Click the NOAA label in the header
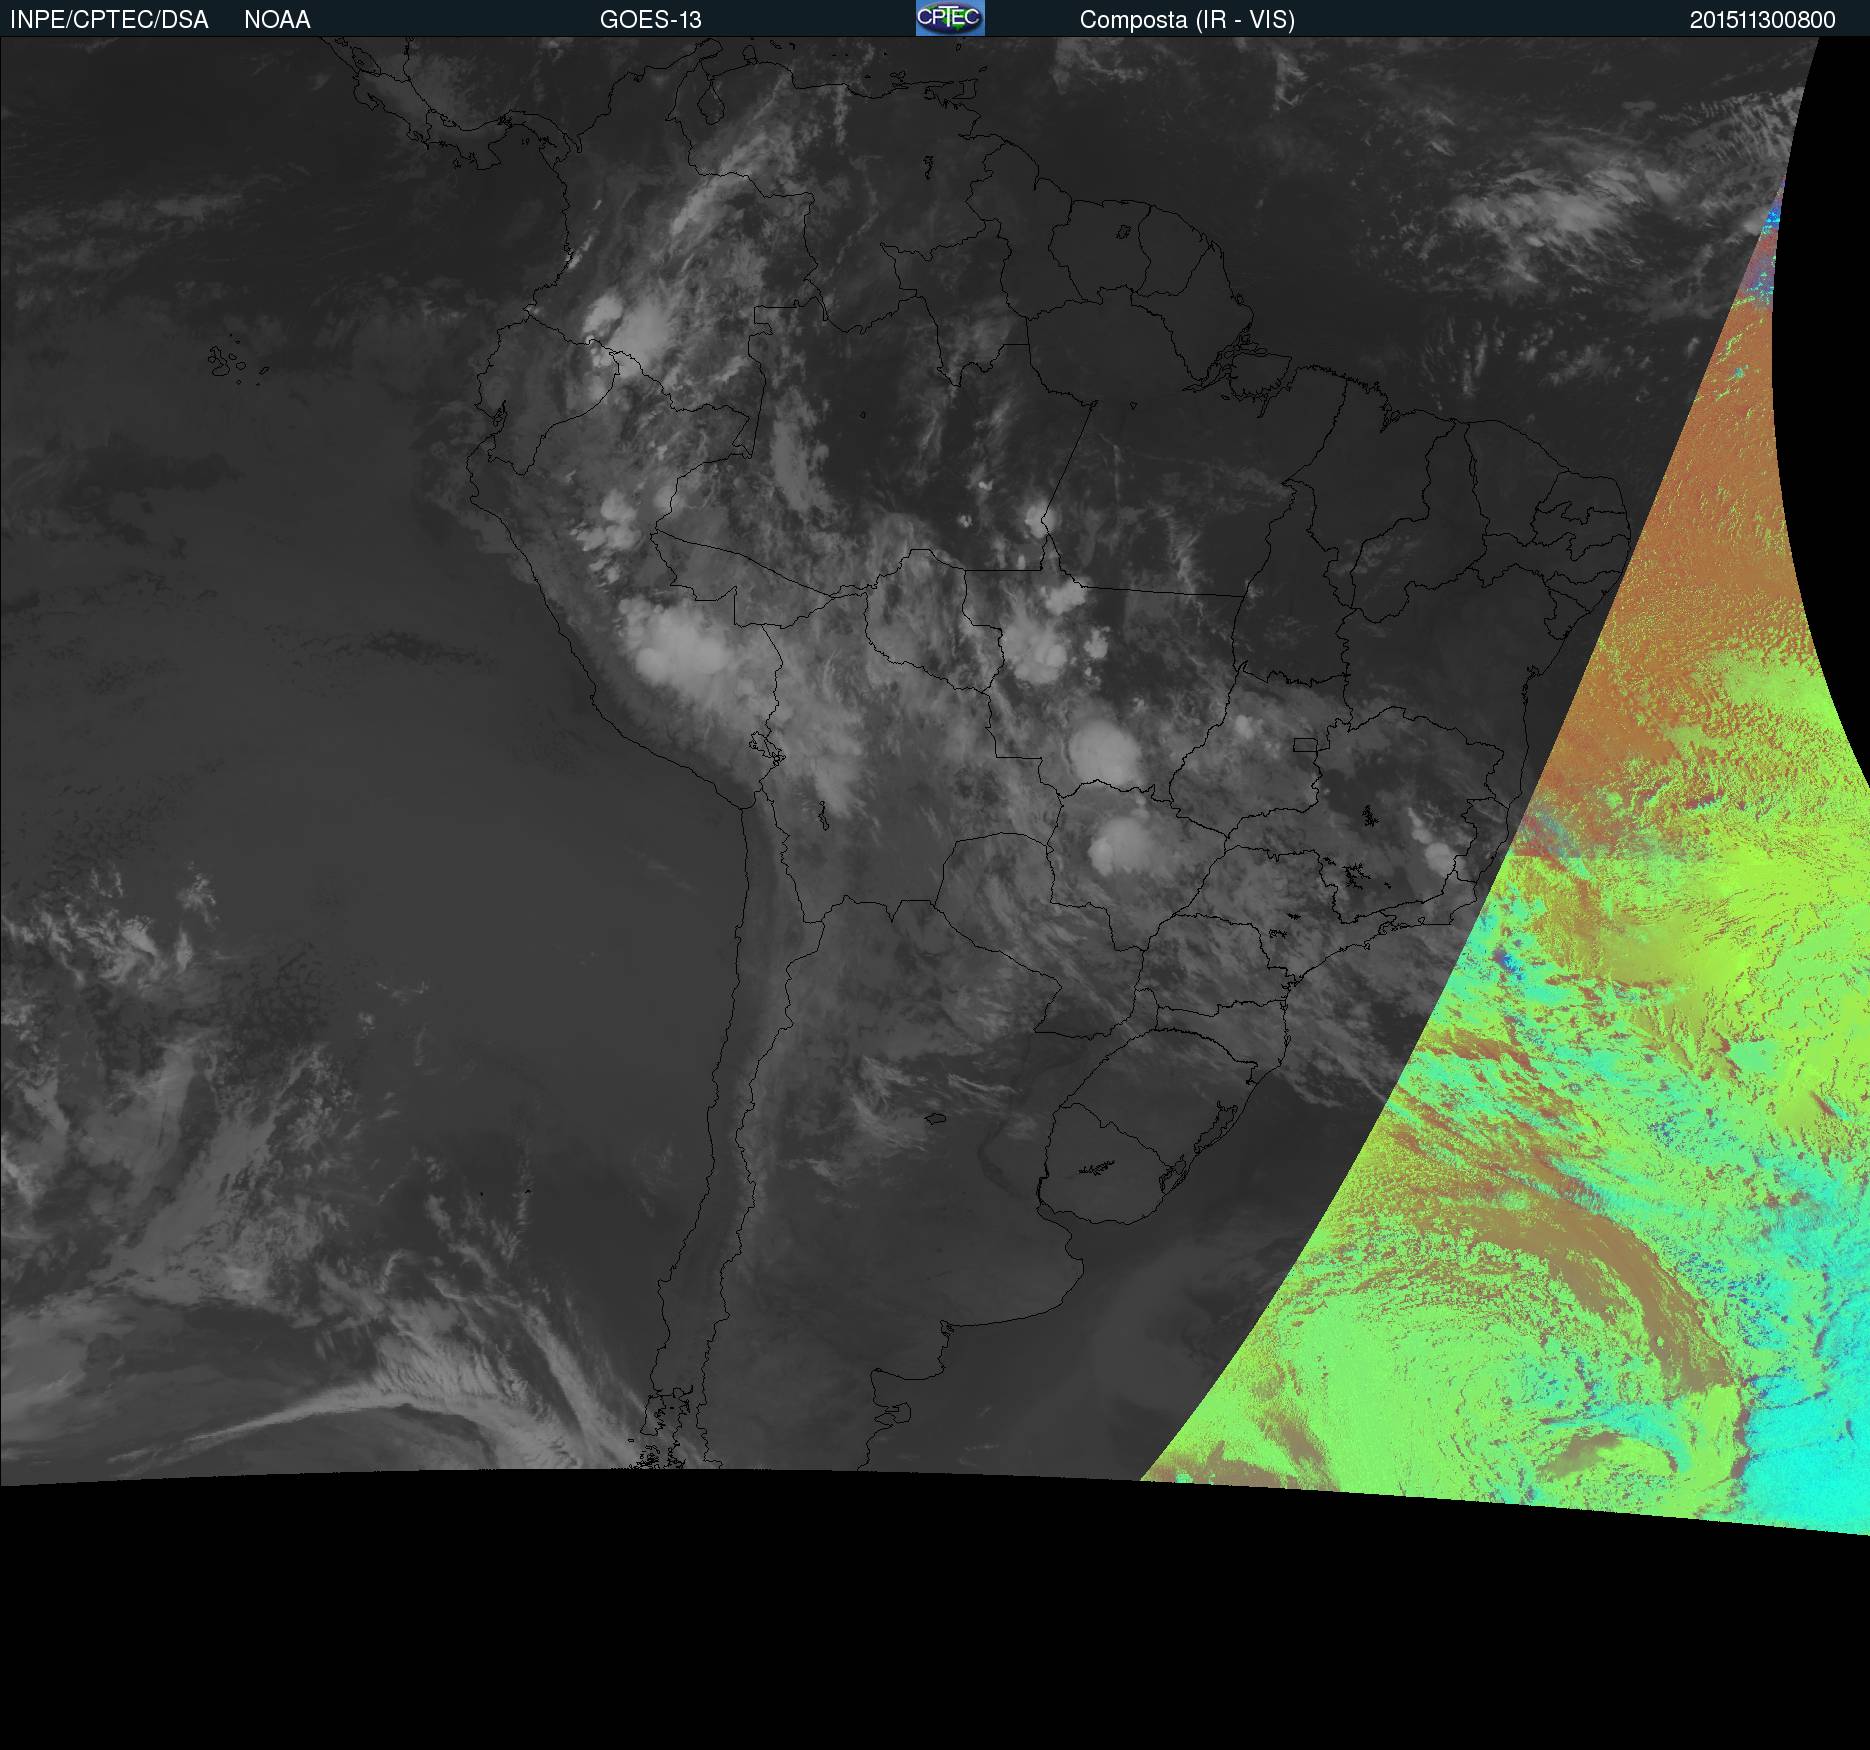1870x1750 pixels. pyautogui.click(x=277, y=20)
